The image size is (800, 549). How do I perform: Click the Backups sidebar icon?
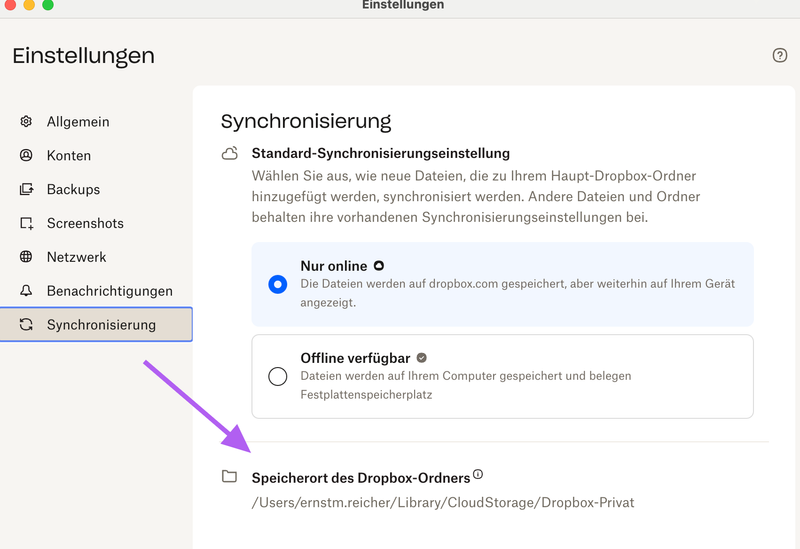(x=27, y=190)
